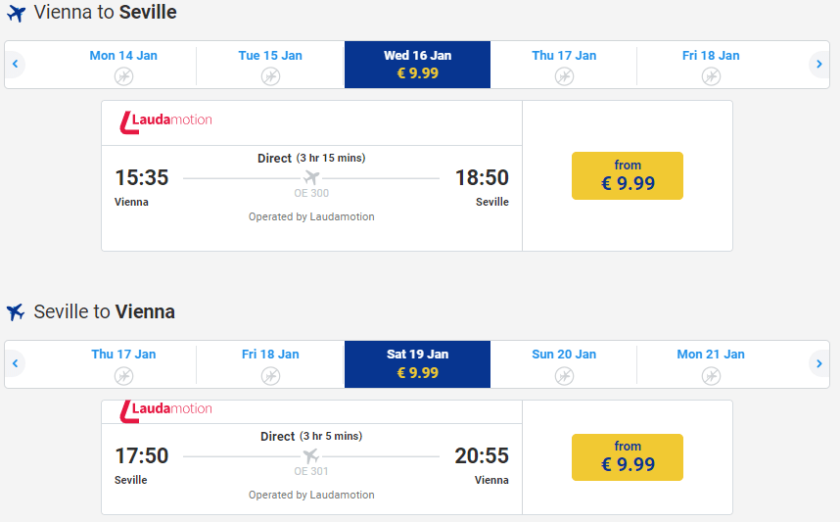Click the outbound flight airplane icon beside Vienna to Seville
Viewport: 840px width, 522px height.
[x=15, y=14]
